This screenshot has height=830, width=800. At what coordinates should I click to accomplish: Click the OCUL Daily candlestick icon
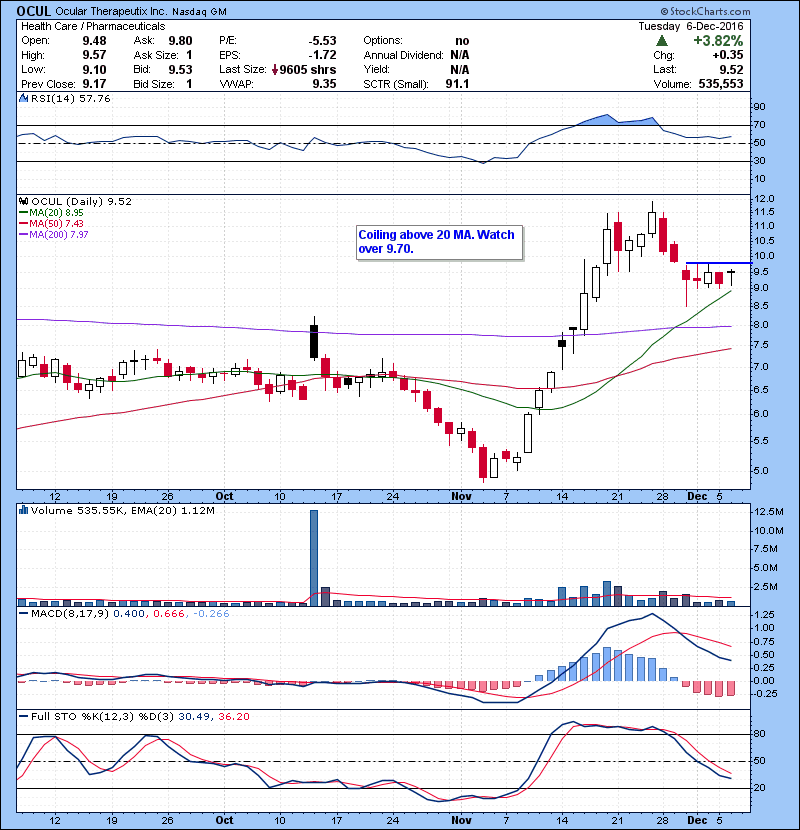click(x=23, y=202)
